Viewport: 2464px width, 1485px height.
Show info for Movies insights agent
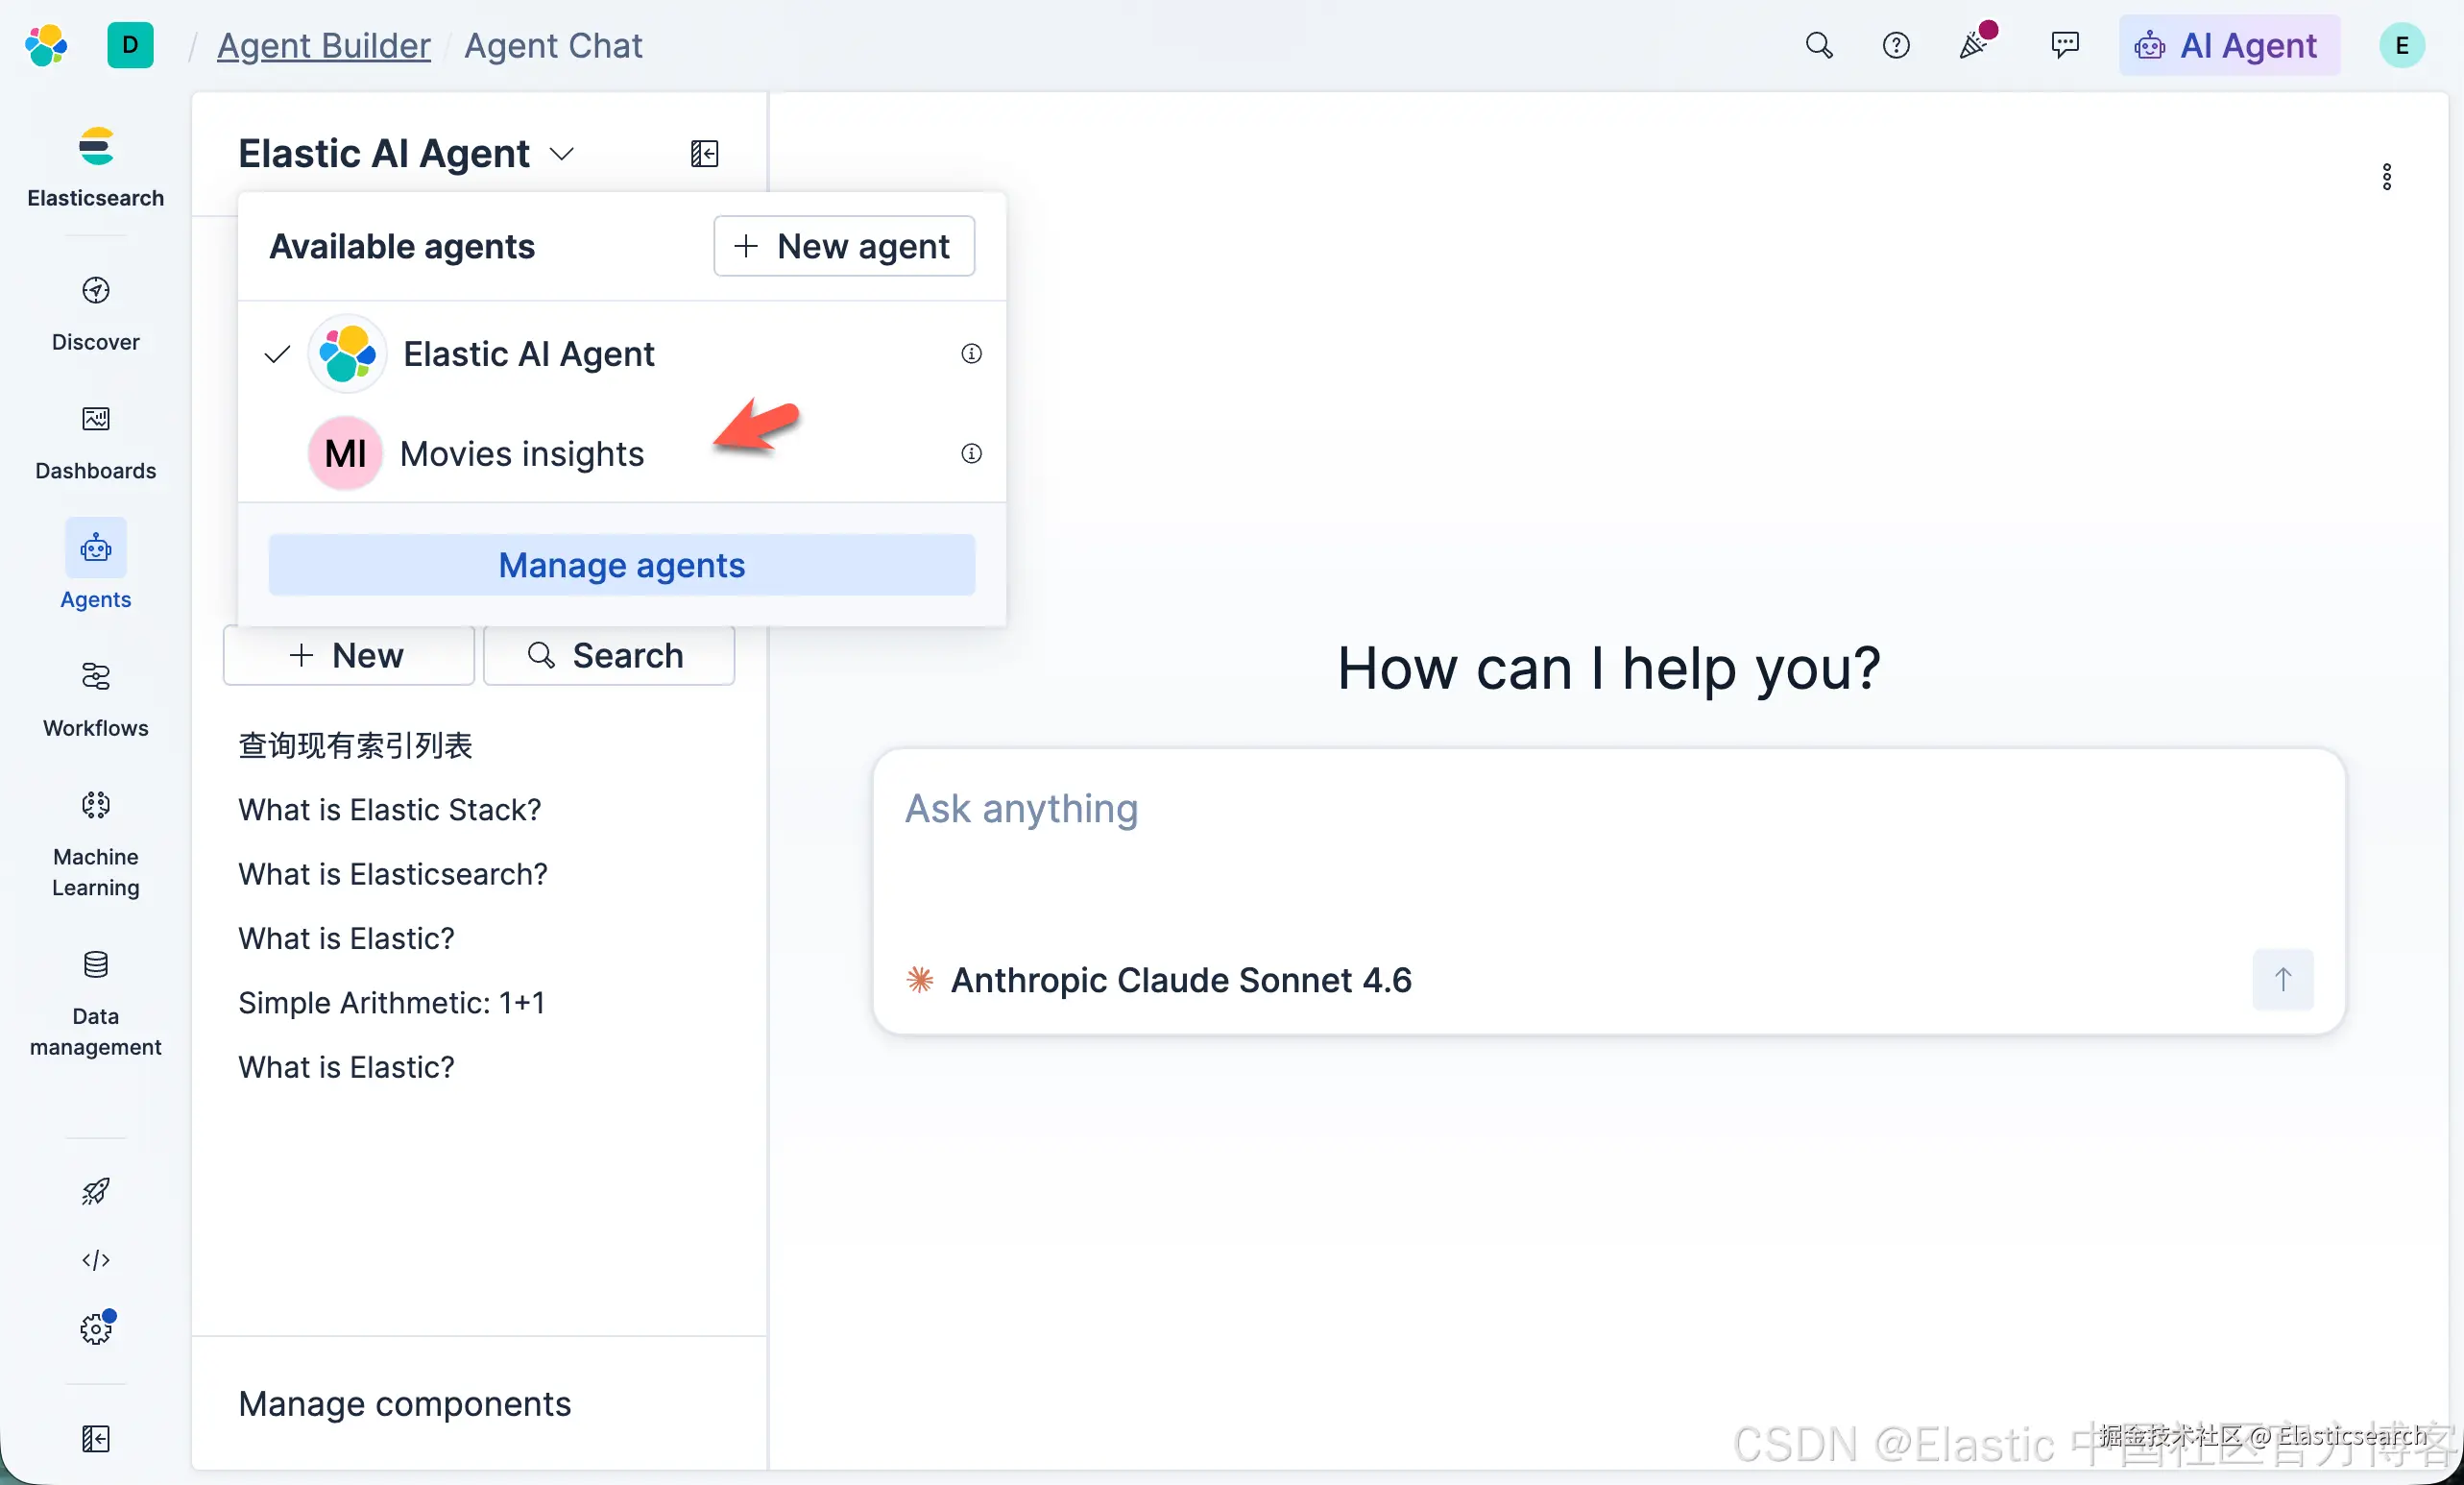click(x=971, y=453)
